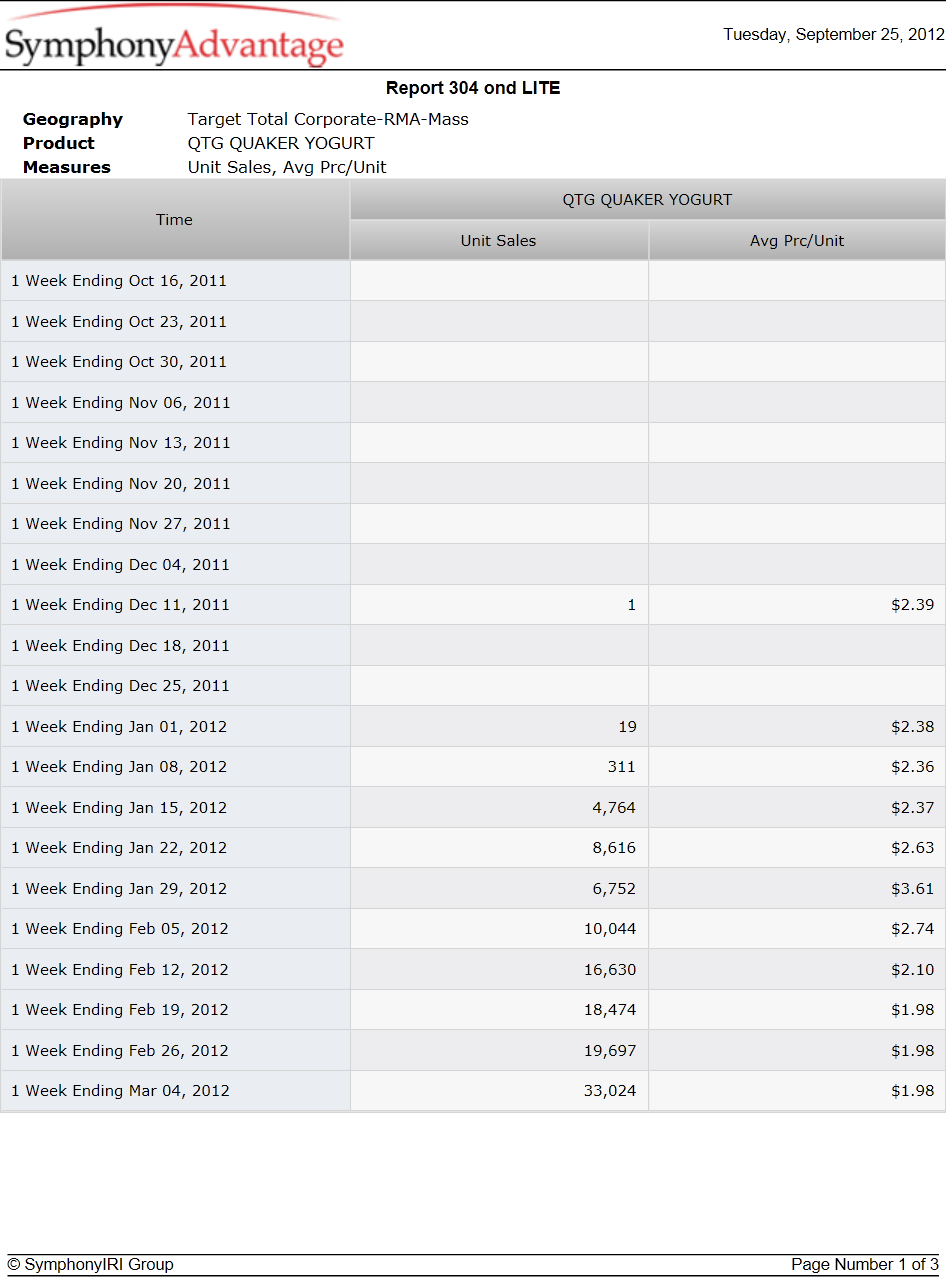Select row 1 Week Ending Oct 16, 2011

pyautogui.click(x=473, y=281)
